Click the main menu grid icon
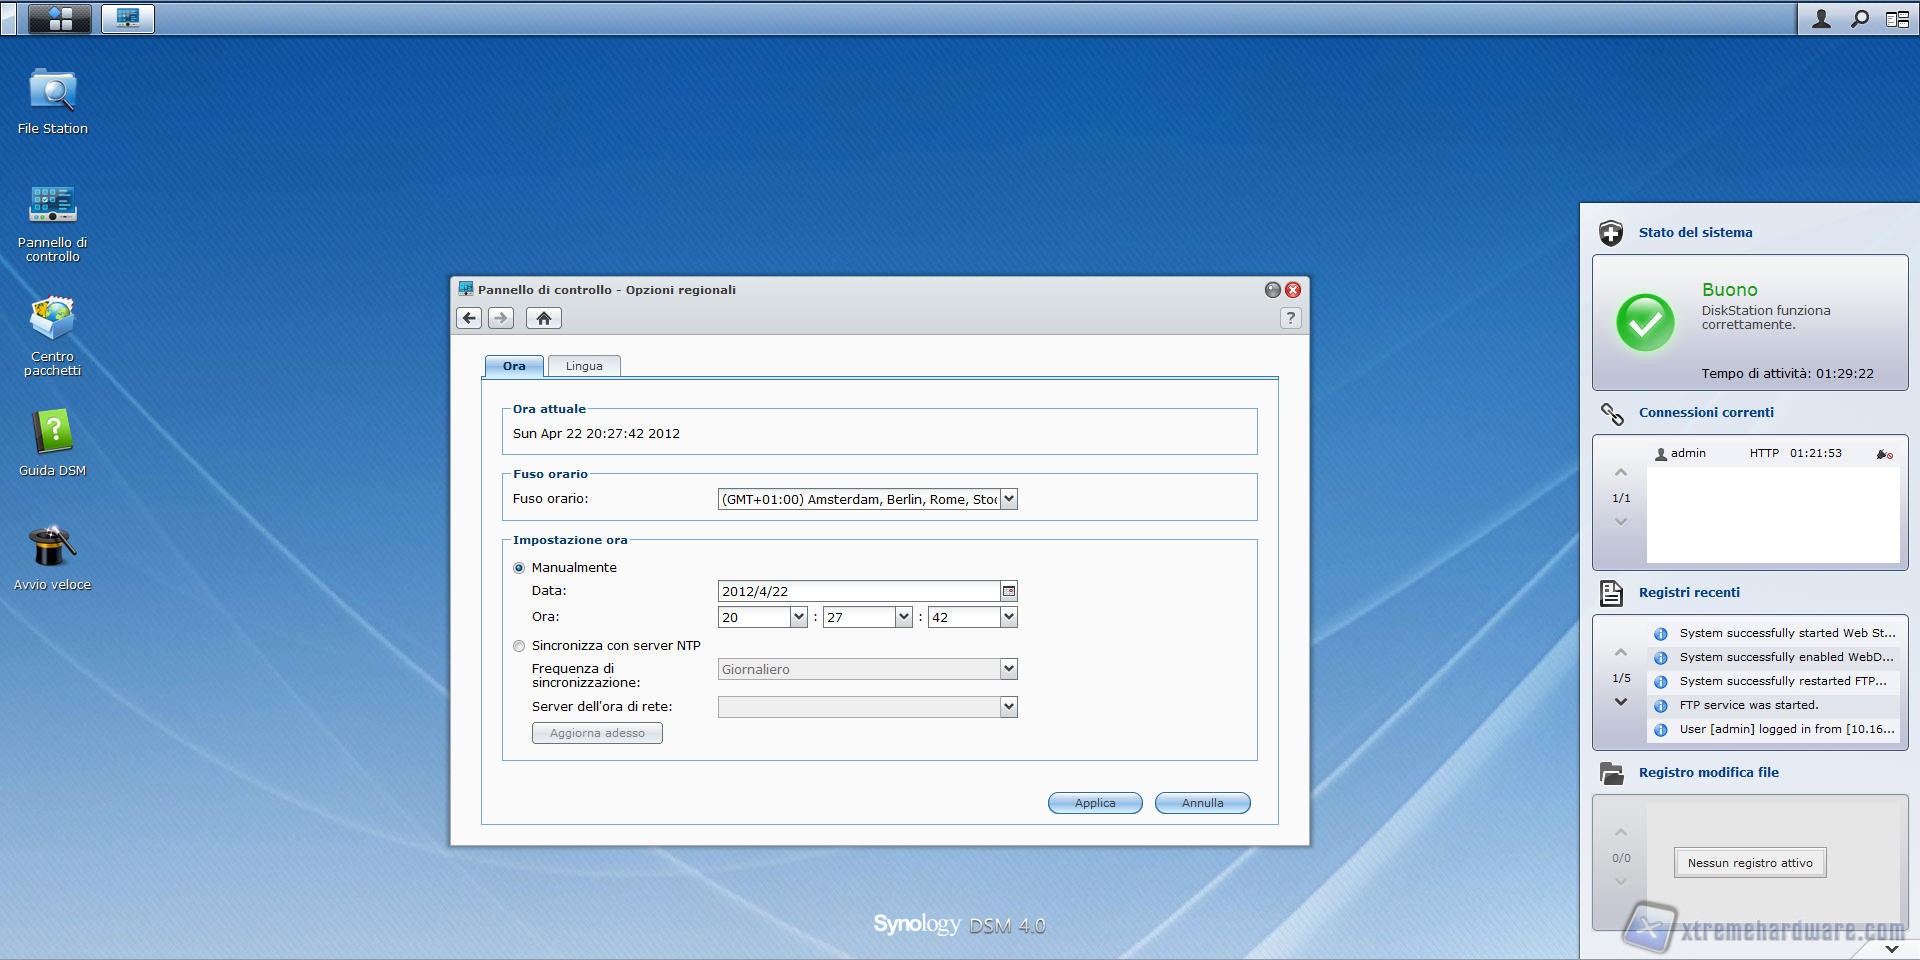Viewport: 1920px width, 960px height. 60,18
